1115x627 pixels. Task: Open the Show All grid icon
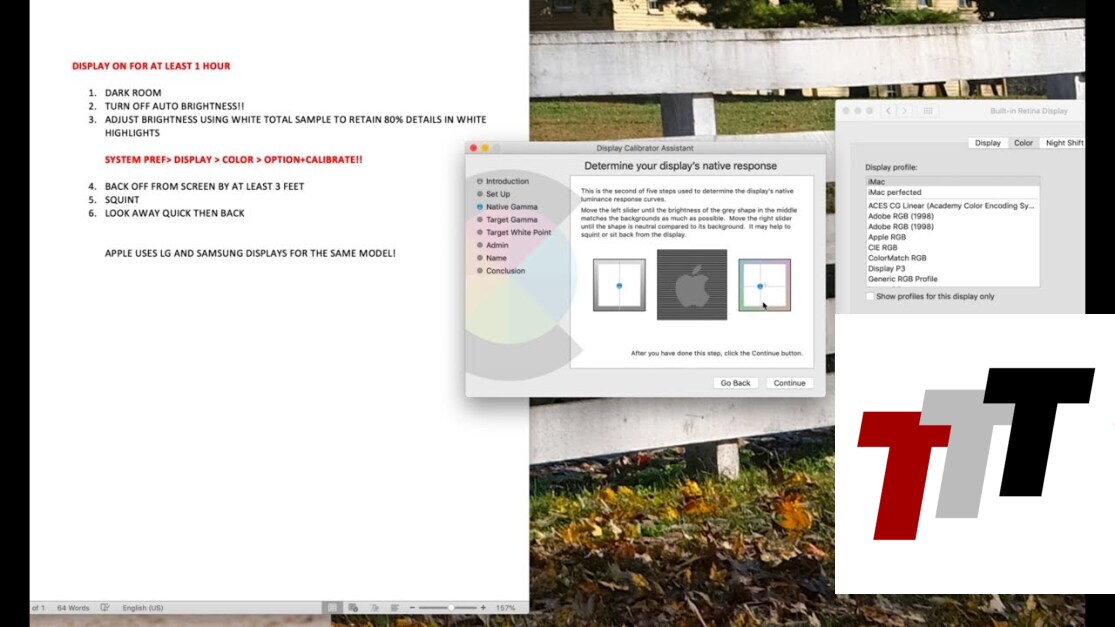928,111
